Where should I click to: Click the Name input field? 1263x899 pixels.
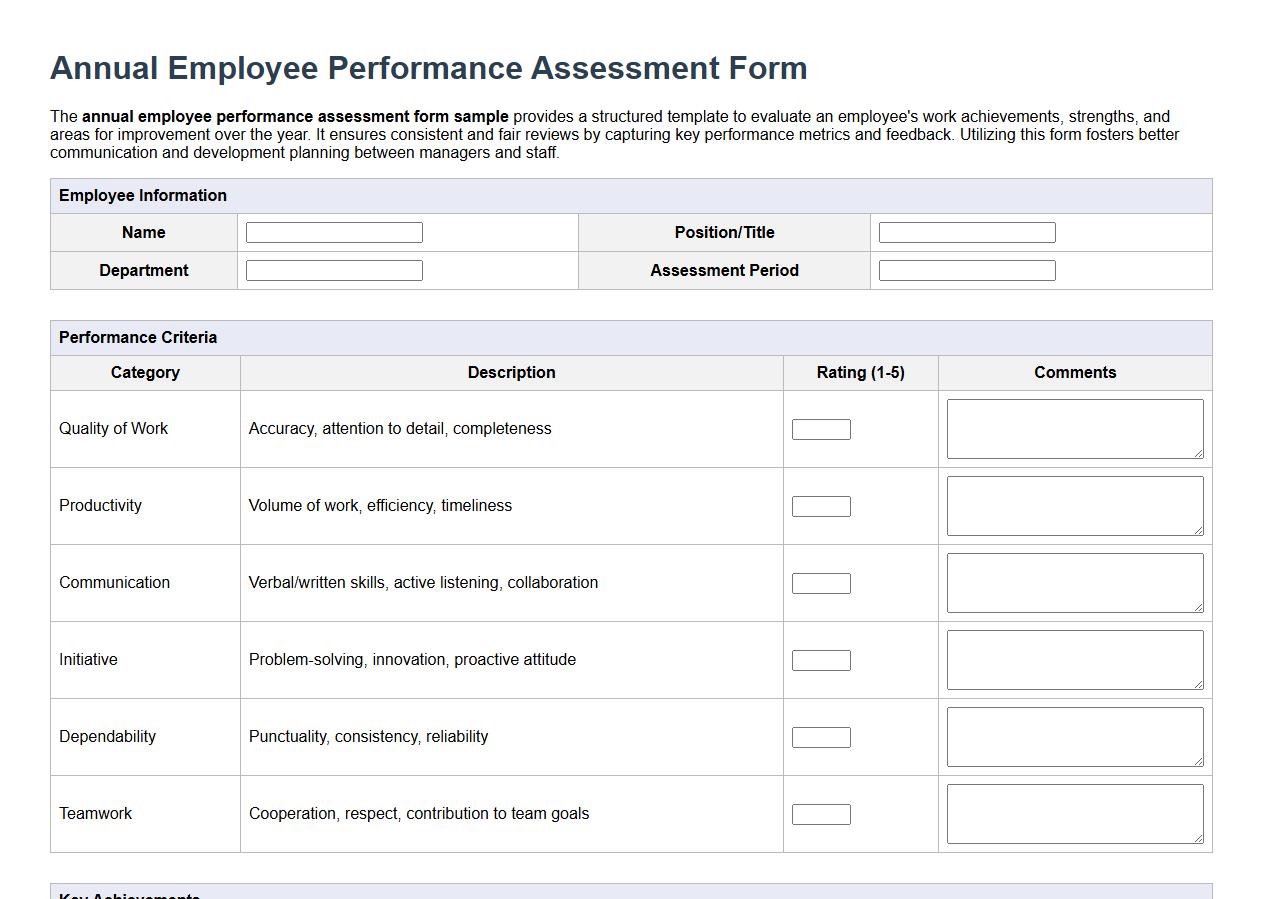(x=333, y=231)
